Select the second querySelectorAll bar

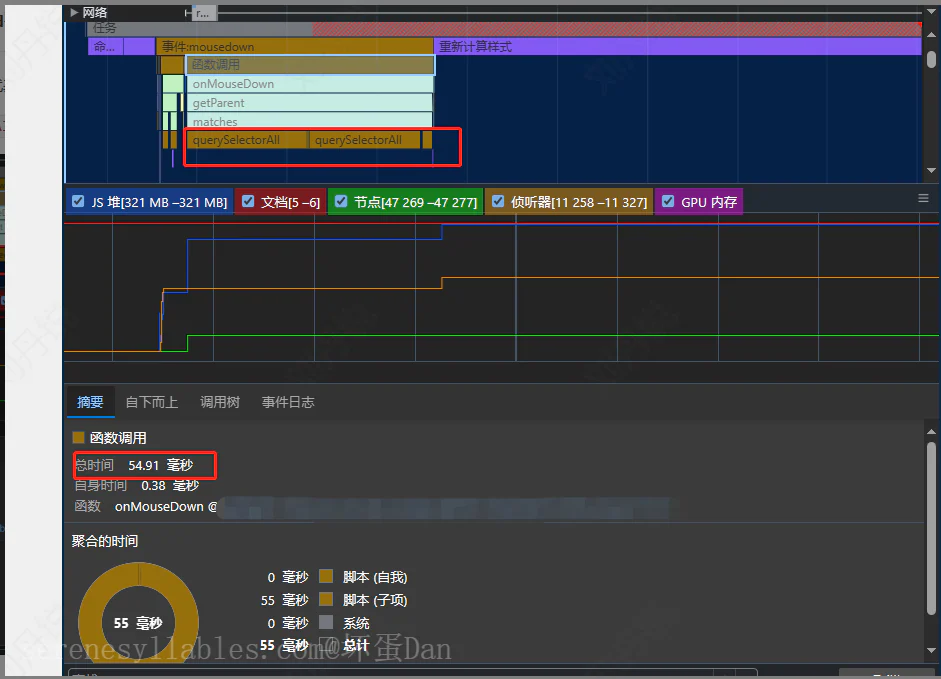coord(365,140)
